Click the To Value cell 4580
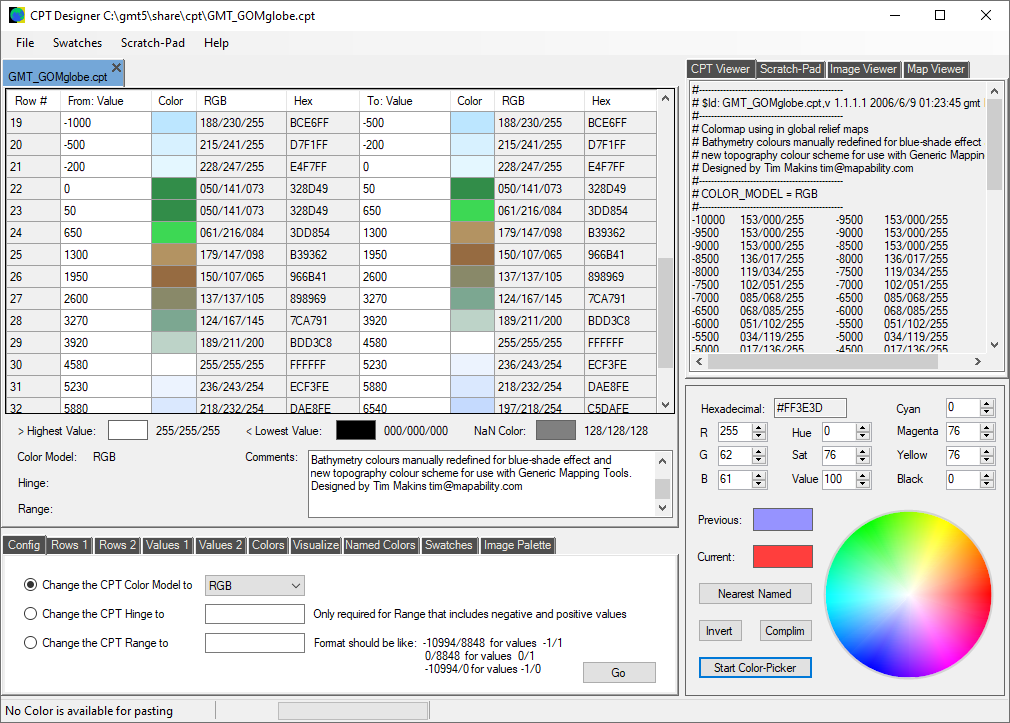Screen dimensions: 1010x723 (405, 343)
